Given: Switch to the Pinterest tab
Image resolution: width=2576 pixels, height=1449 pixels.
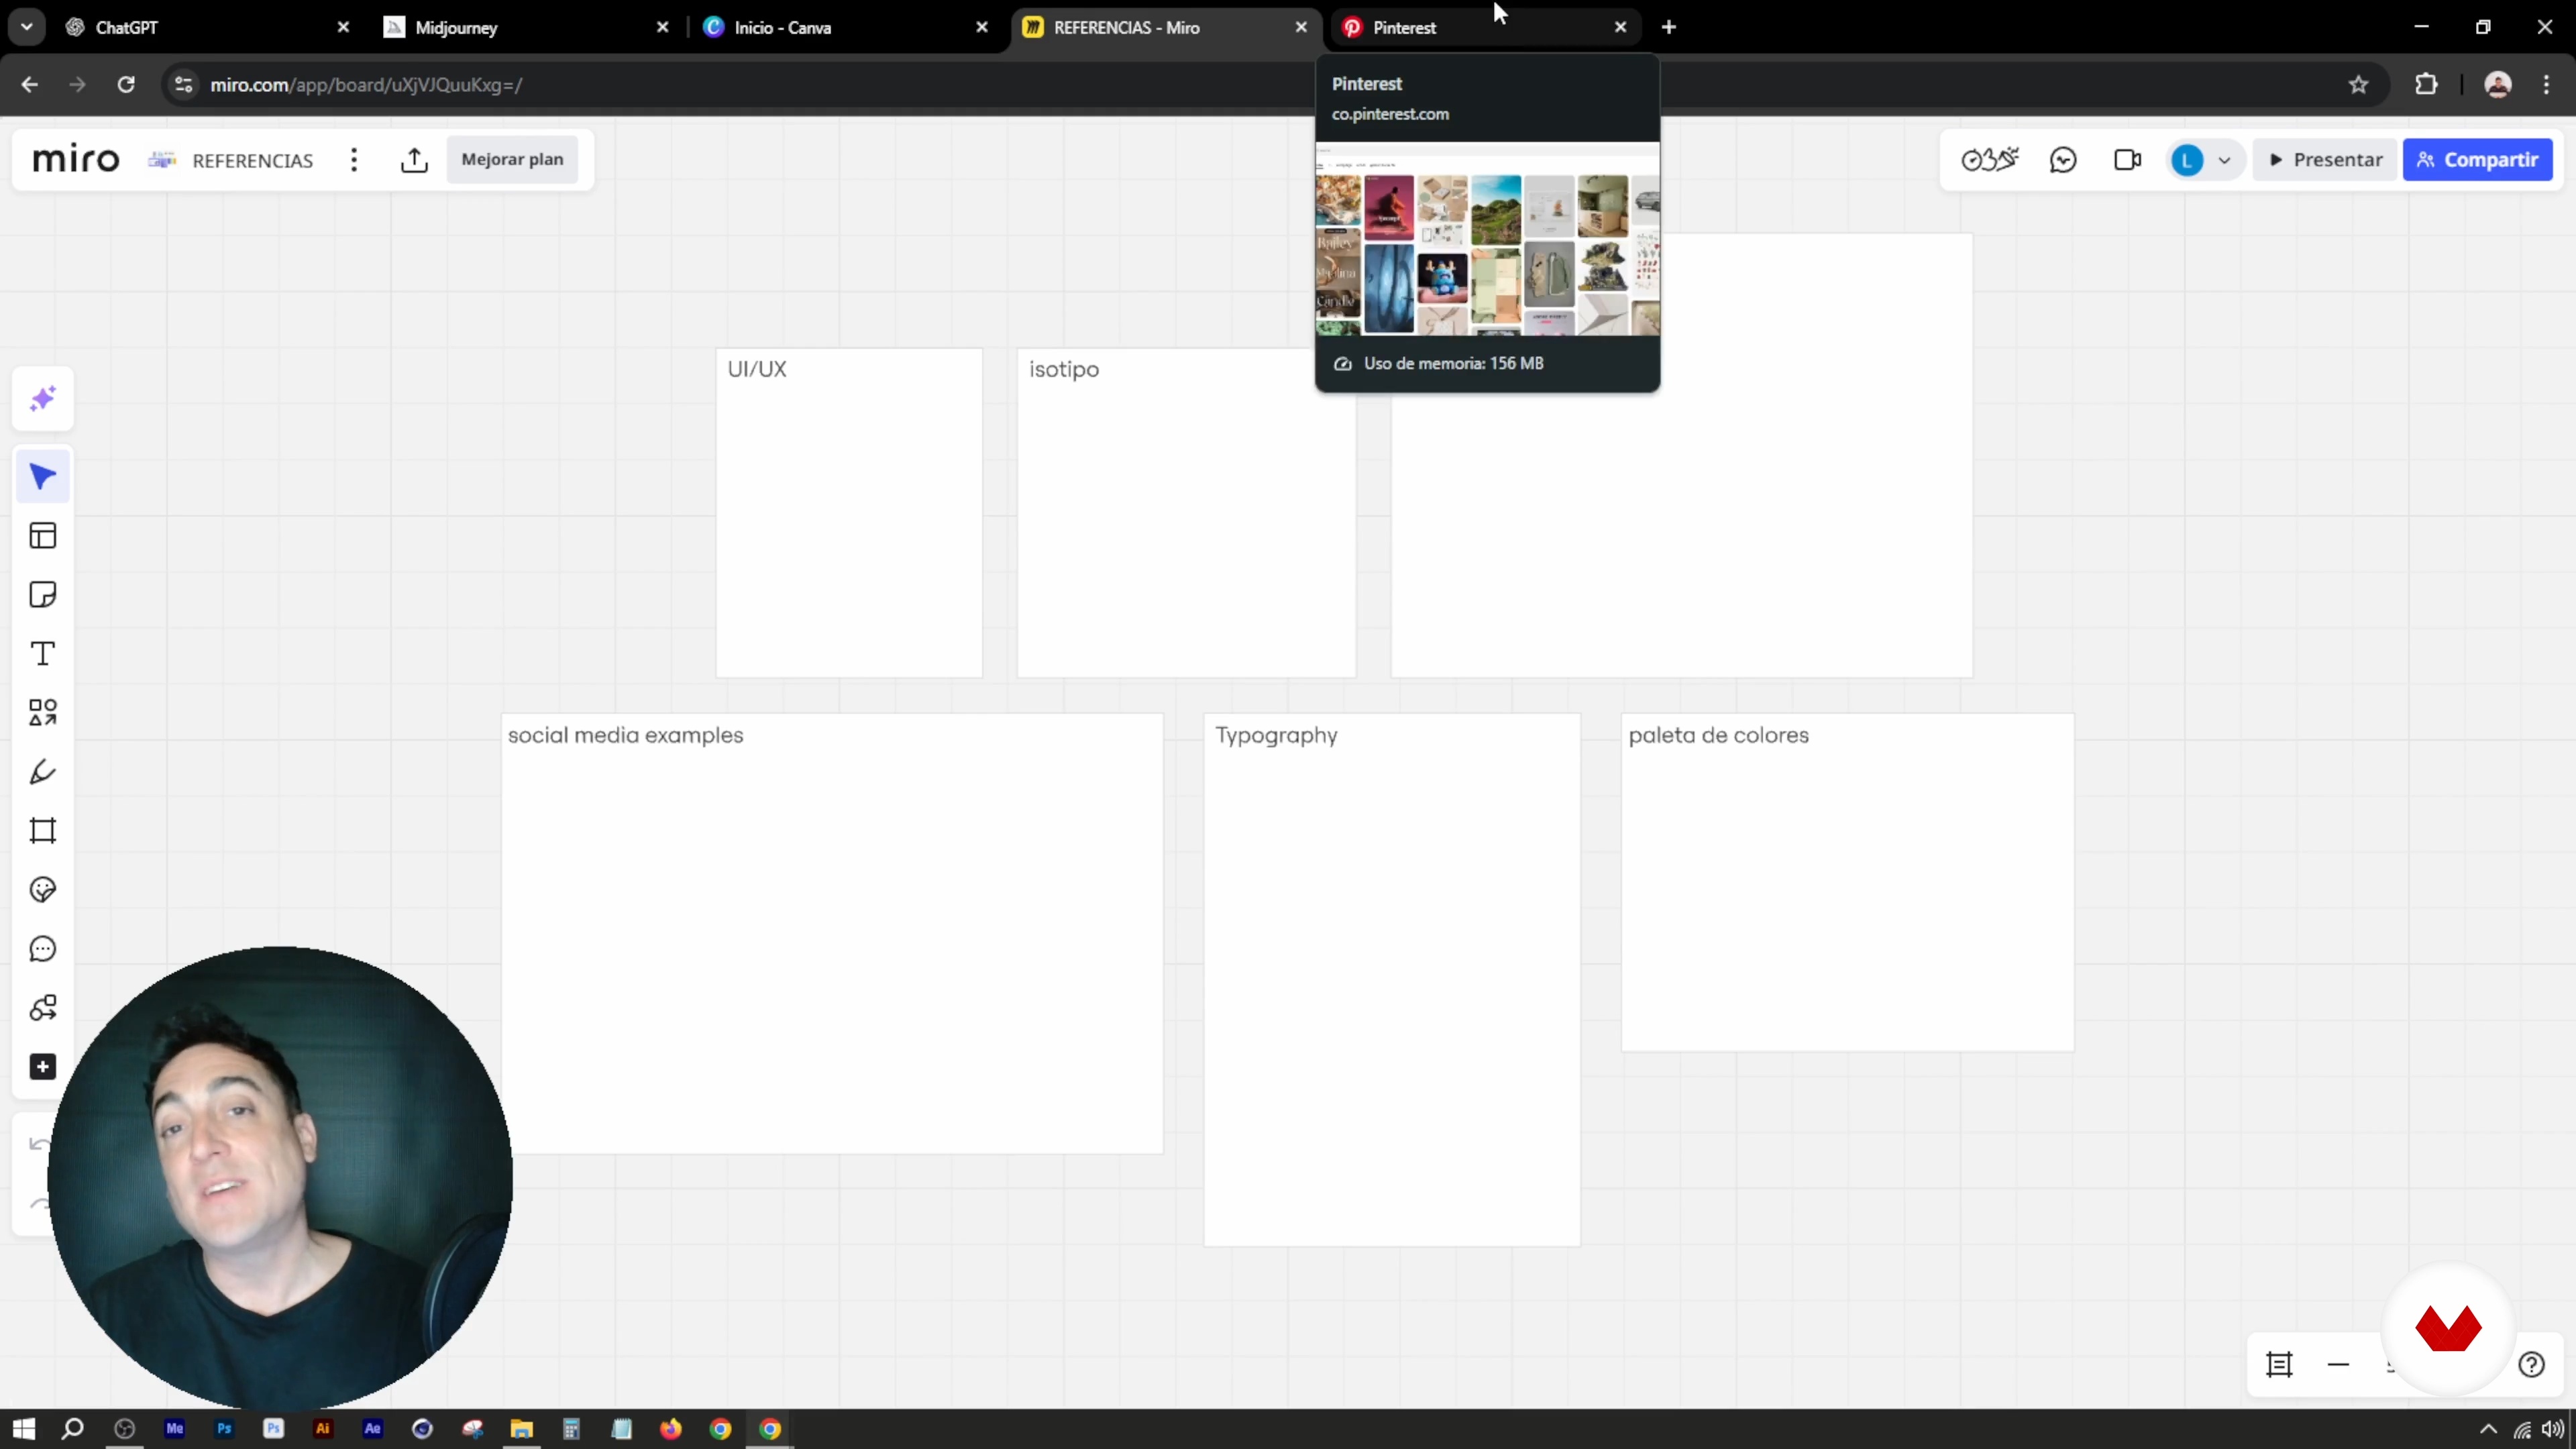Looking at the screenshot, I should 1485,27.
